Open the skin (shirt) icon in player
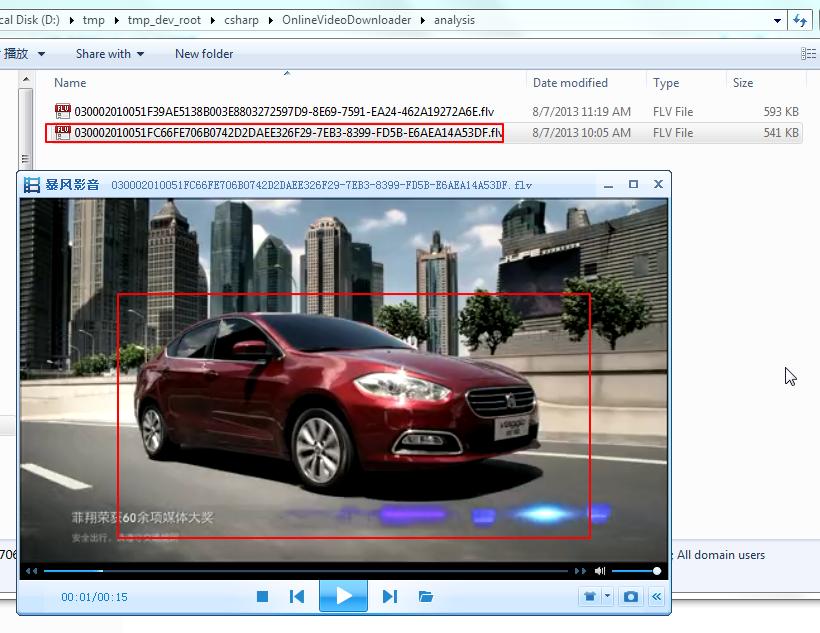Viewport: 820px width, 633px height. (590, 597)
